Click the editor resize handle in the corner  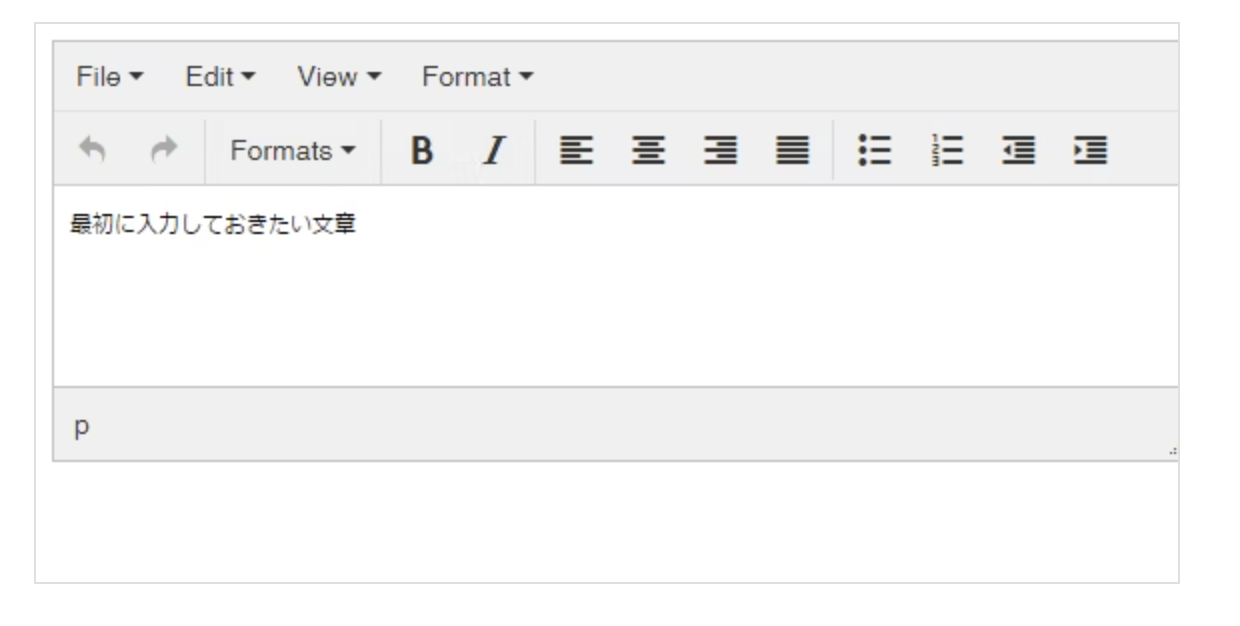pyautogui.click(x=1172, y=452)
